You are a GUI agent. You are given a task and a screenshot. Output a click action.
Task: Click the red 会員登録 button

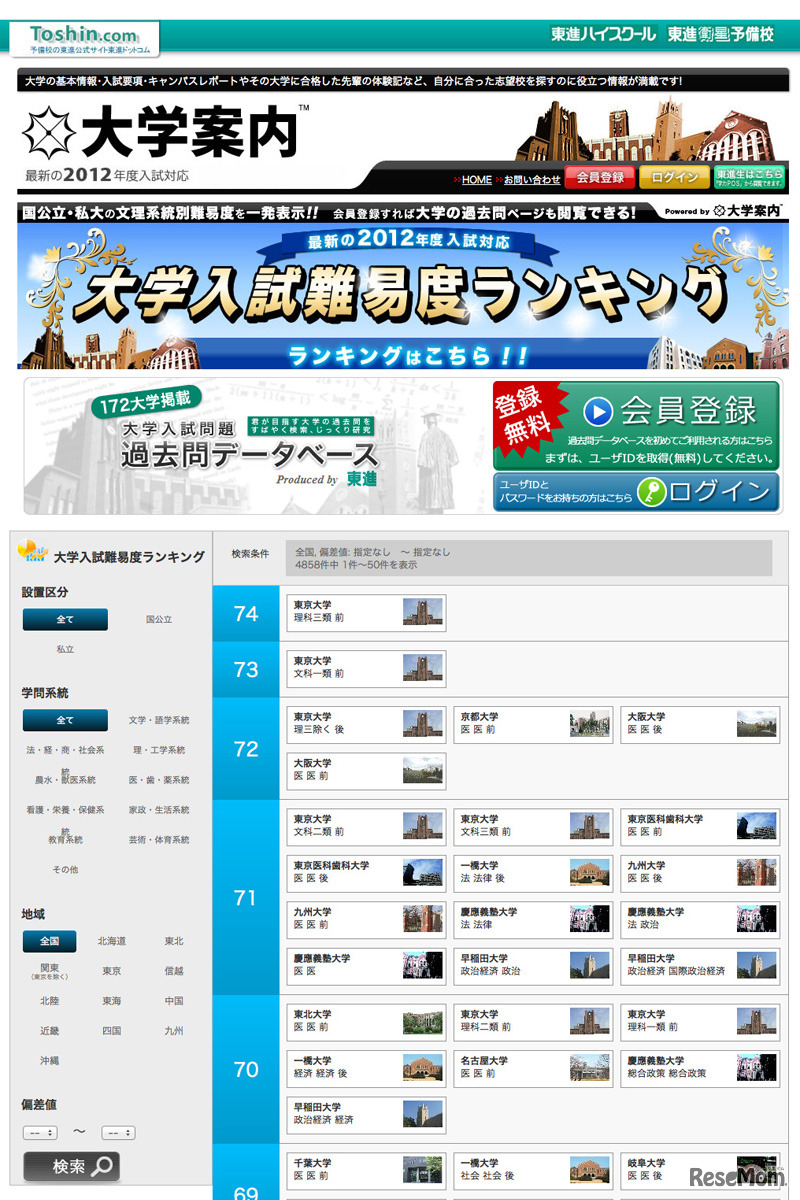pos(600,177)
